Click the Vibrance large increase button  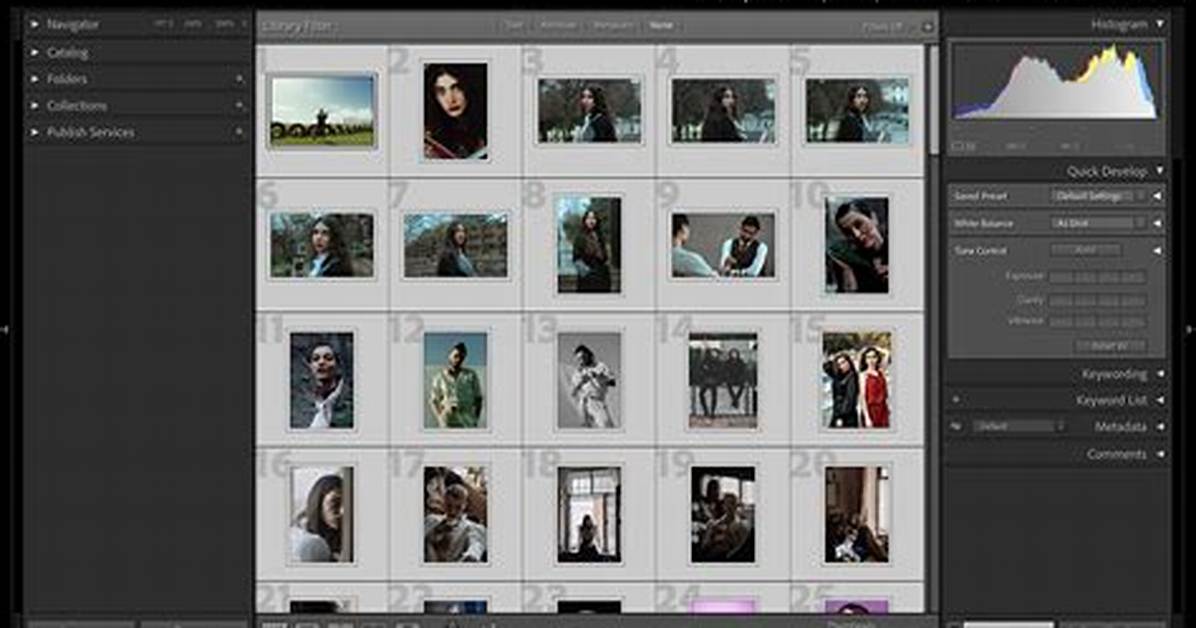click(1134, 322)
